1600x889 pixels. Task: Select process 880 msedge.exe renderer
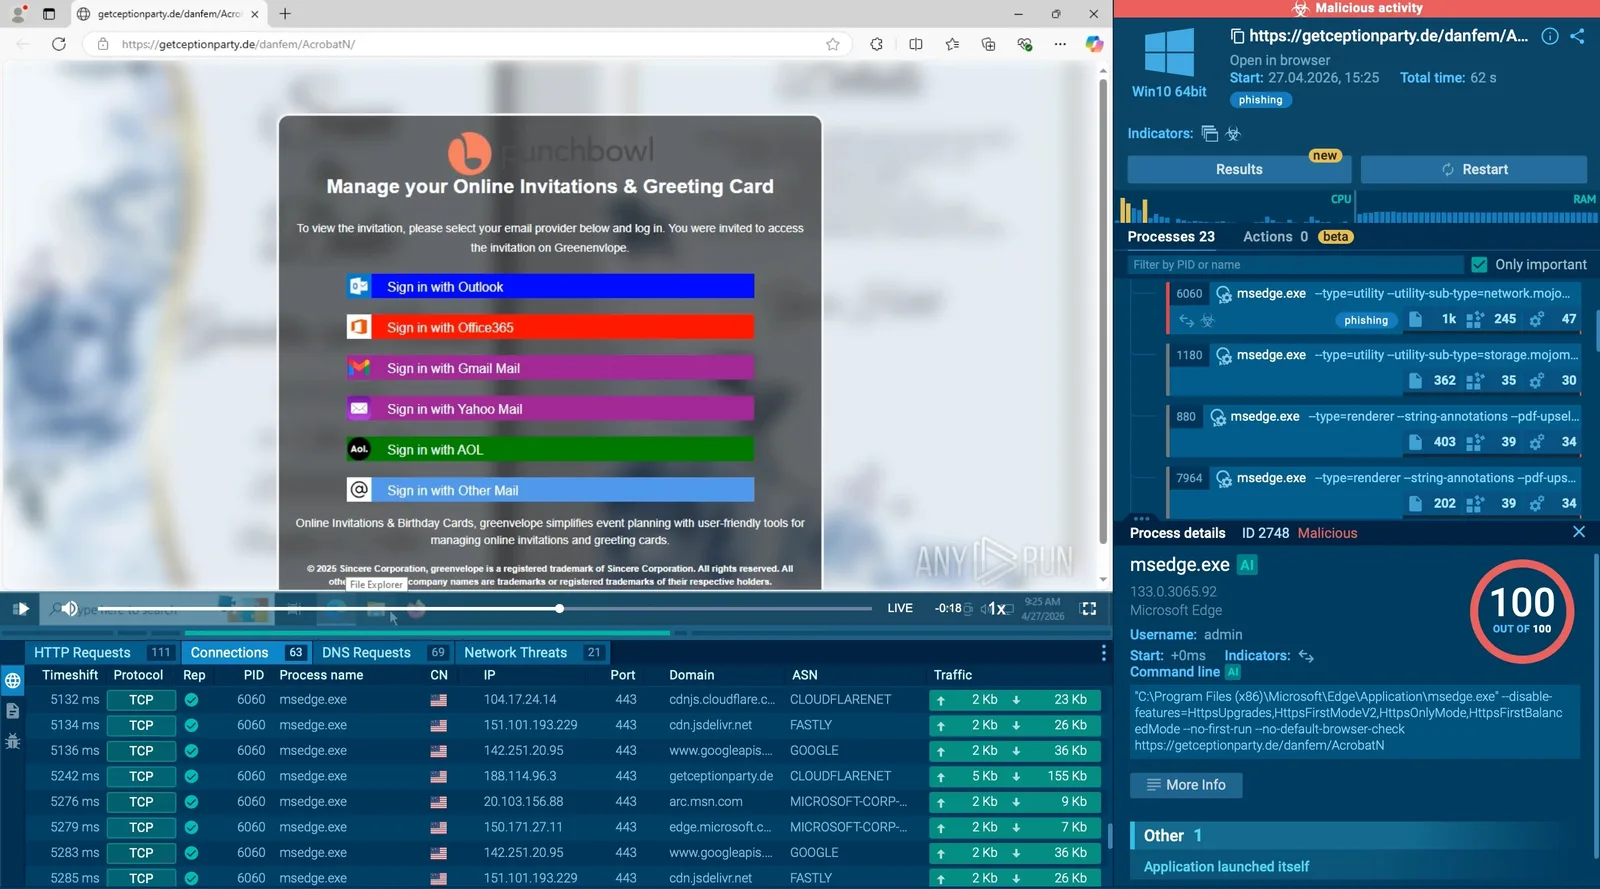pyautogui.click(x=1375, y=429)
